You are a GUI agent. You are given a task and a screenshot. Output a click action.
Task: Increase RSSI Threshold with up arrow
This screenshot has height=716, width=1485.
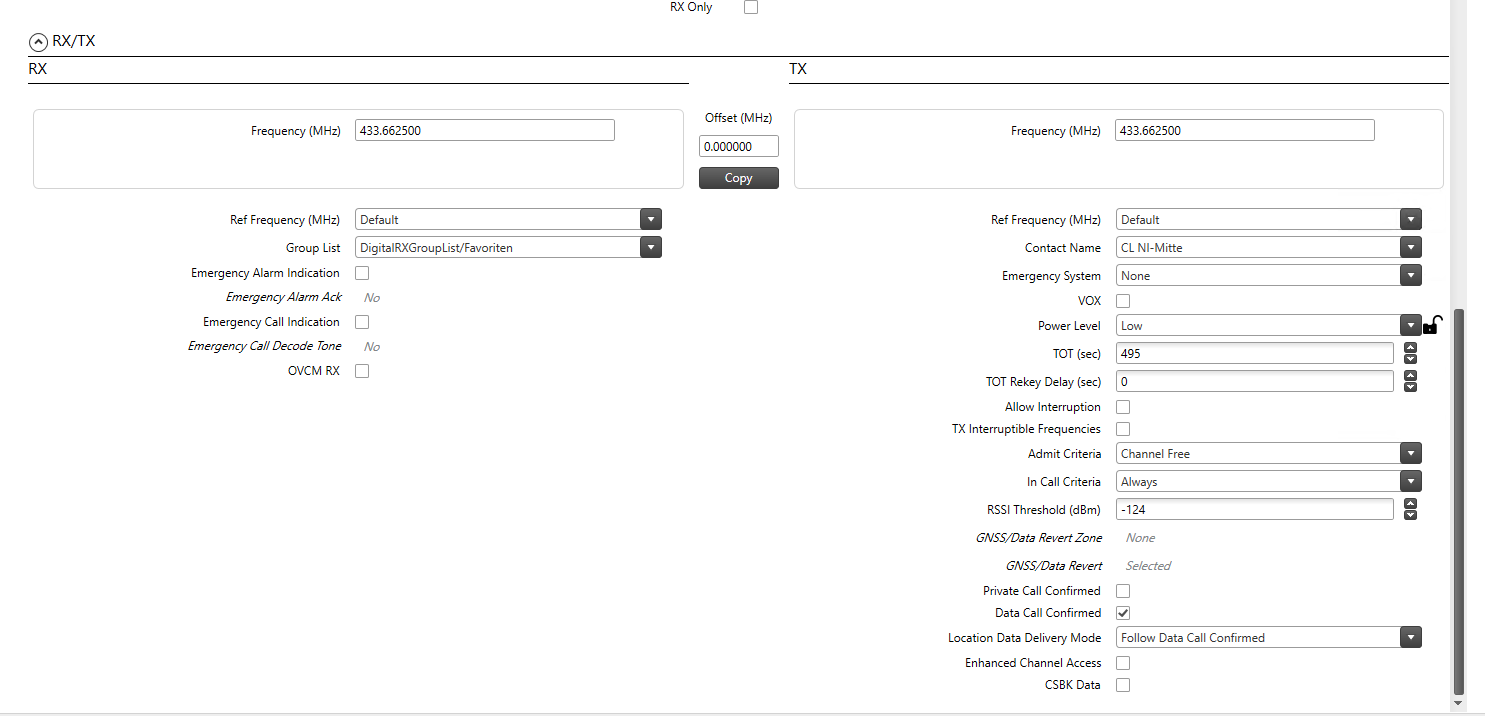click(1410, 504)
